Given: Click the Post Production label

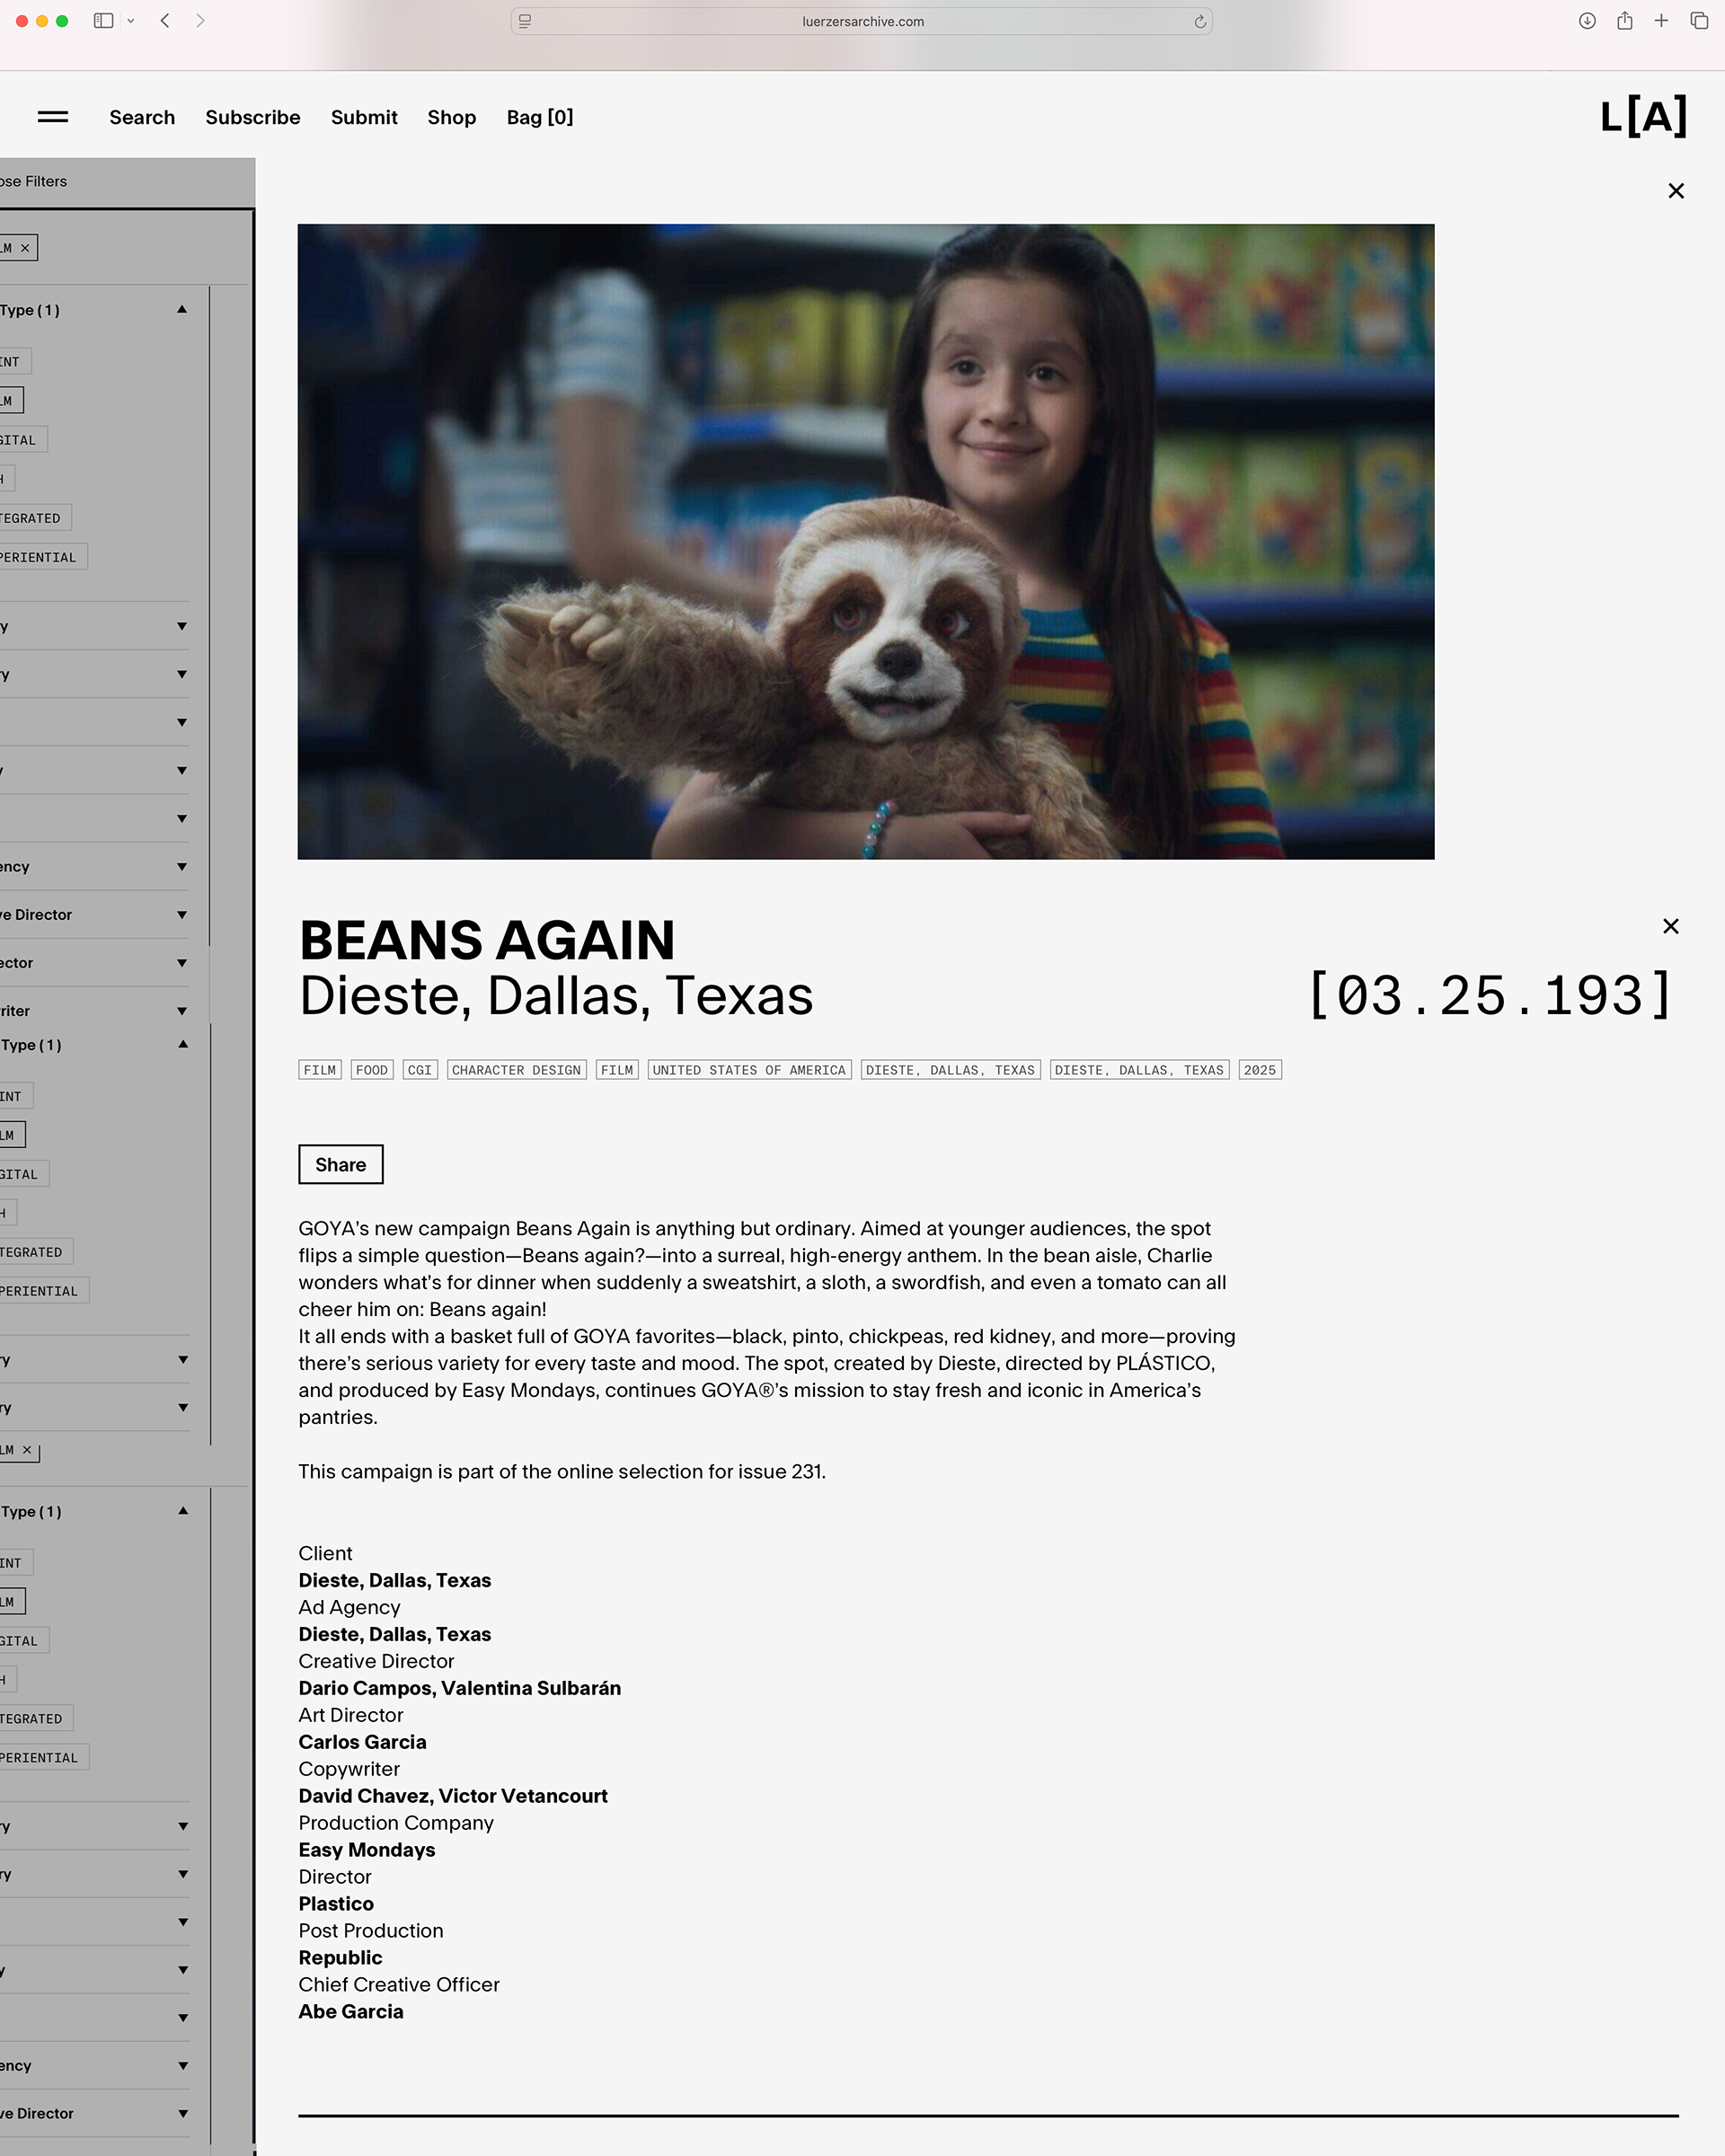Looking at the screenshot, I should [371, 1931].
